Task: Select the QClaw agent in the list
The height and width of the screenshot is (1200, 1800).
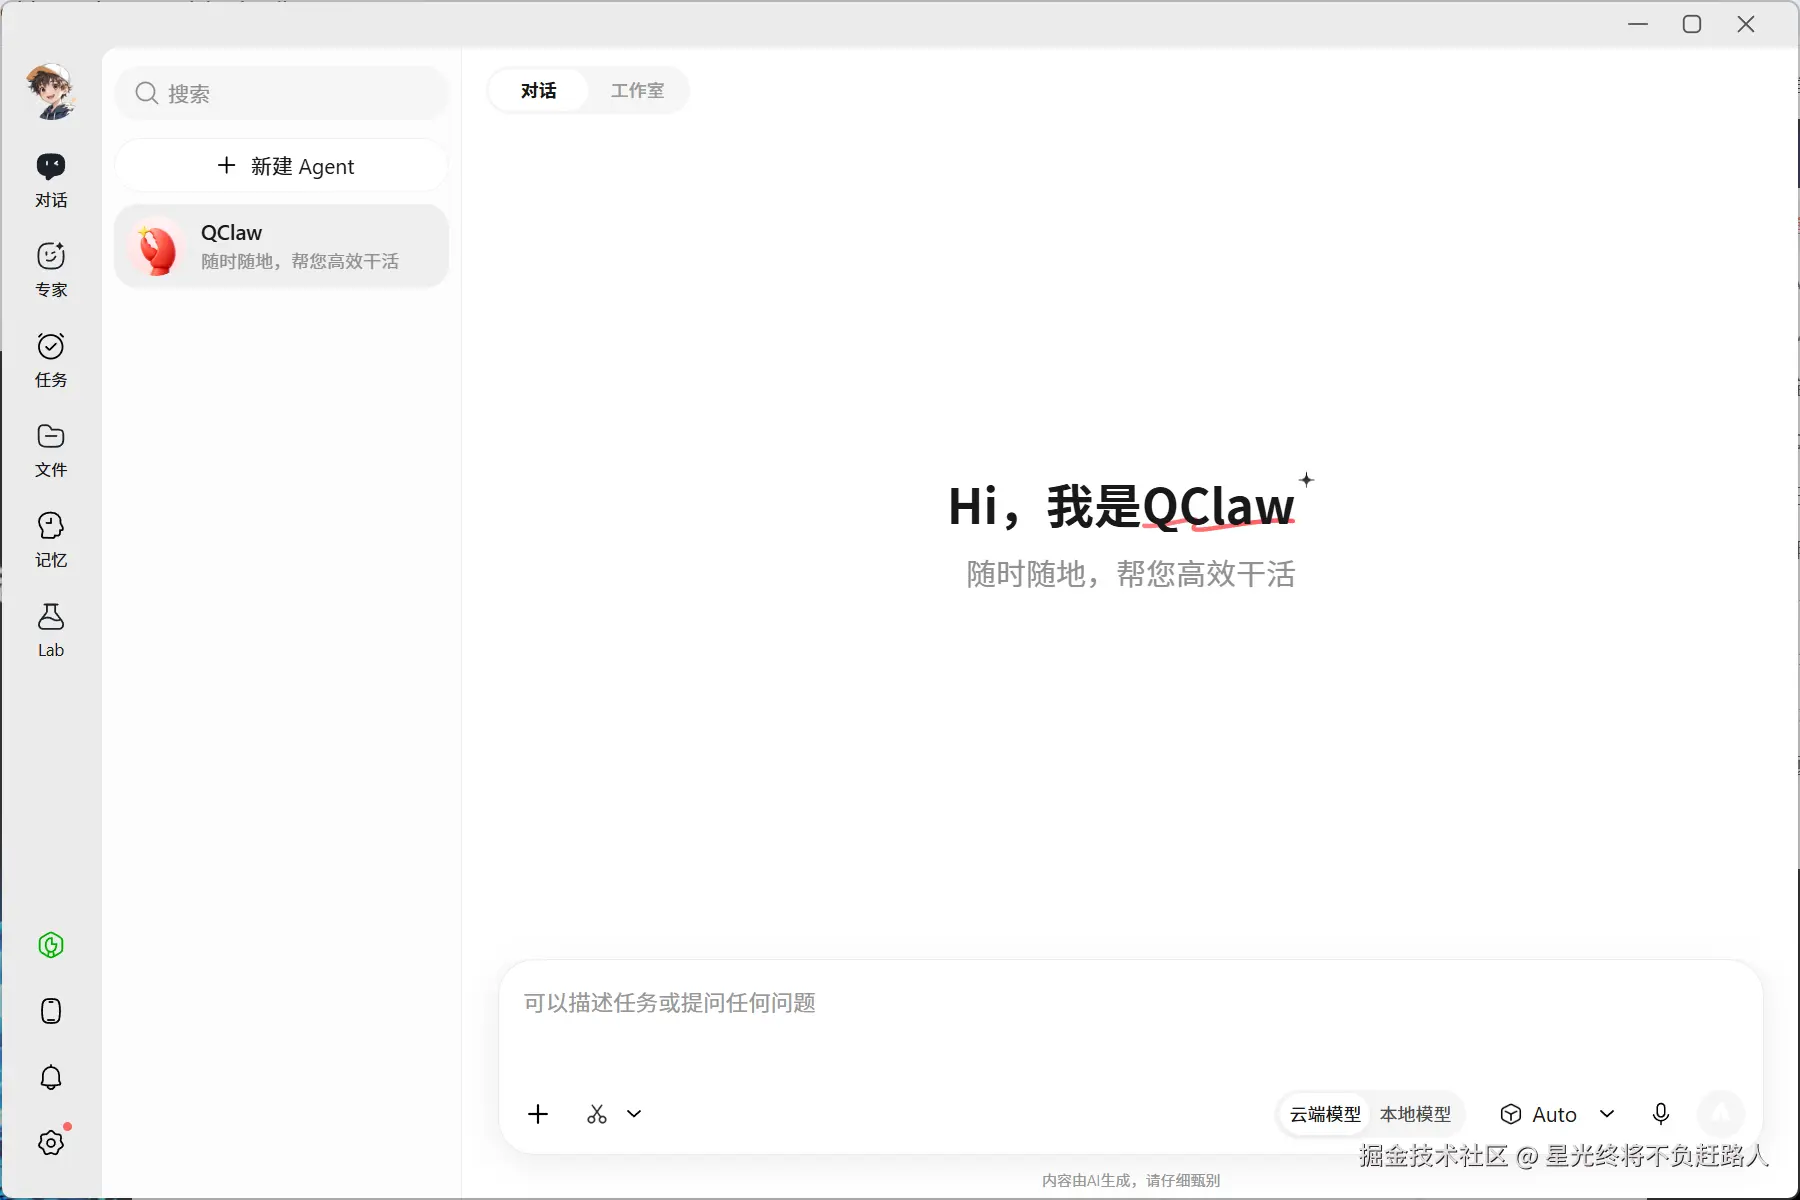Action: tap(281, 246)
